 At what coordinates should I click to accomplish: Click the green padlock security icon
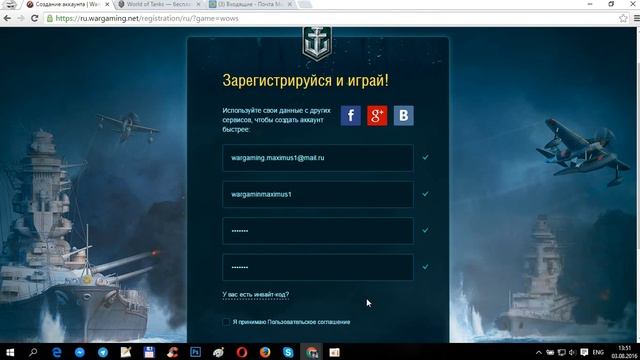pos(50,18)
